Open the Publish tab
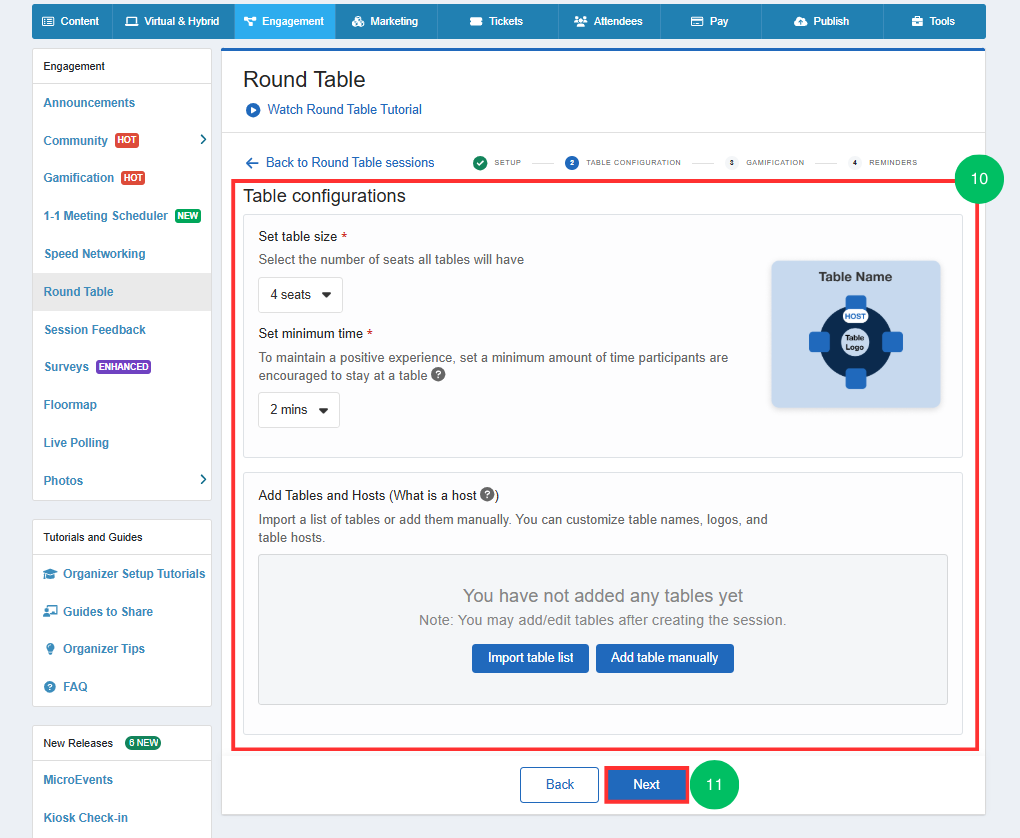The height and width of the screenshot is (838, 1020). pyautogui.click(x=822, y=21)
